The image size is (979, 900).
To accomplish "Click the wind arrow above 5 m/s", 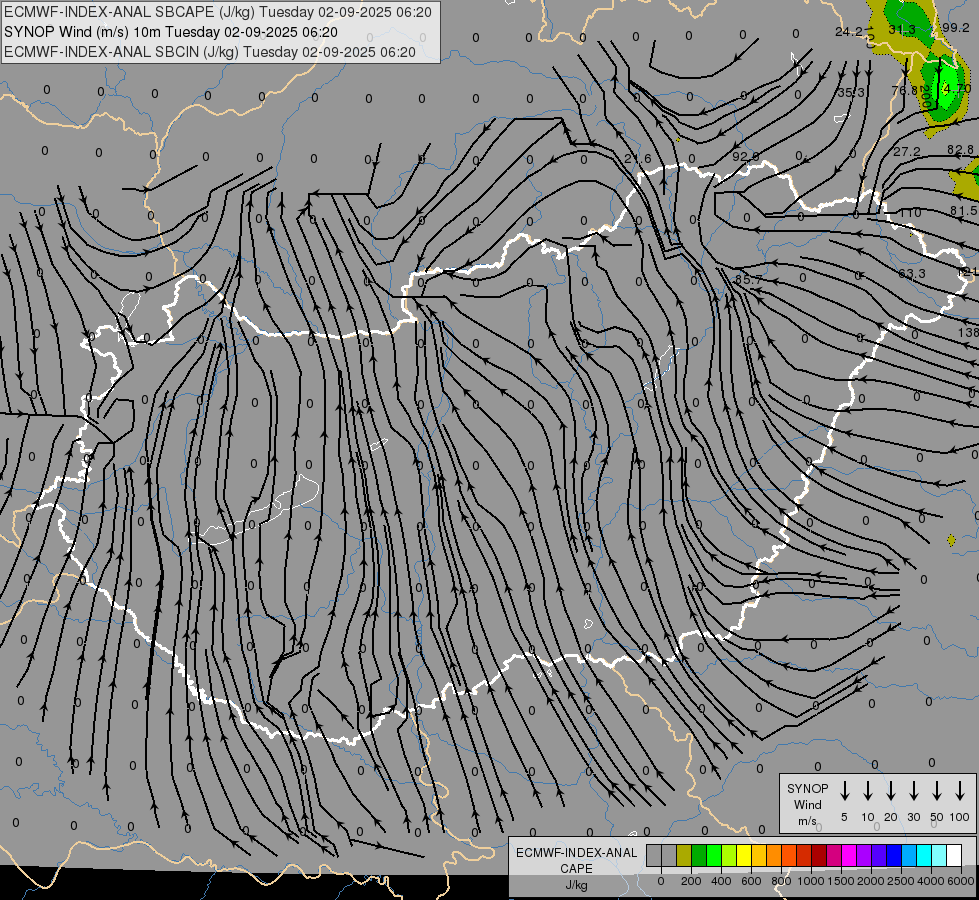I will click(x=844, y=791).
